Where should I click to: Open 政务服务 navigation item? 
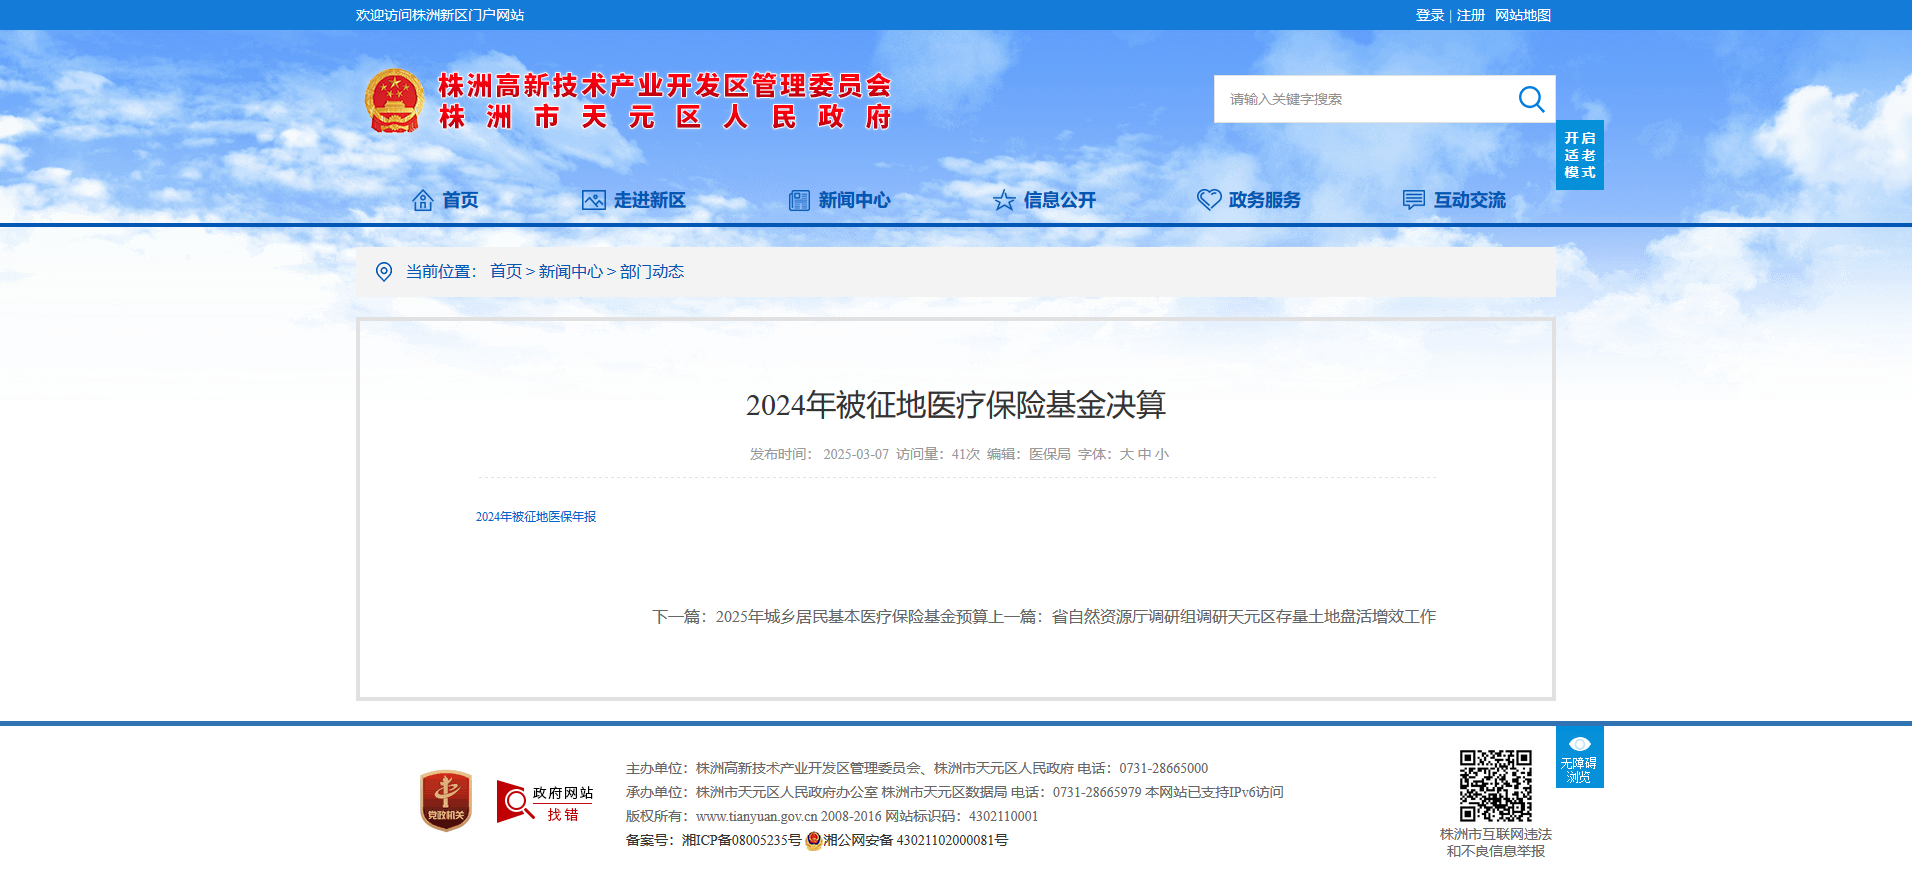pos(1249,200)
